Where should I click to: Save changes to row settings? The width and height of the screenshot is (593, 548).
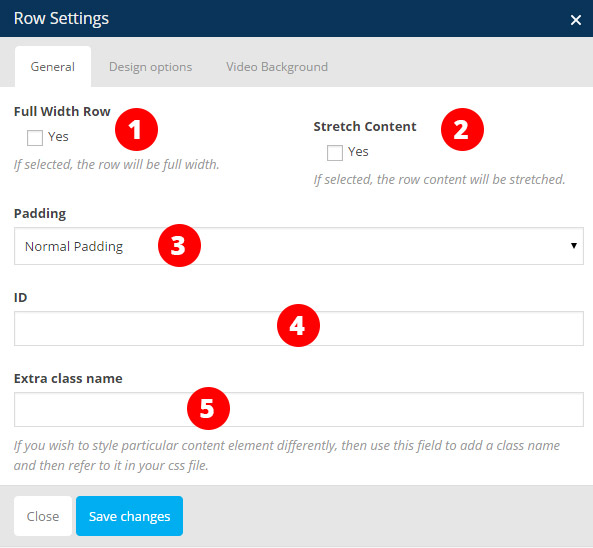[129, 516]
